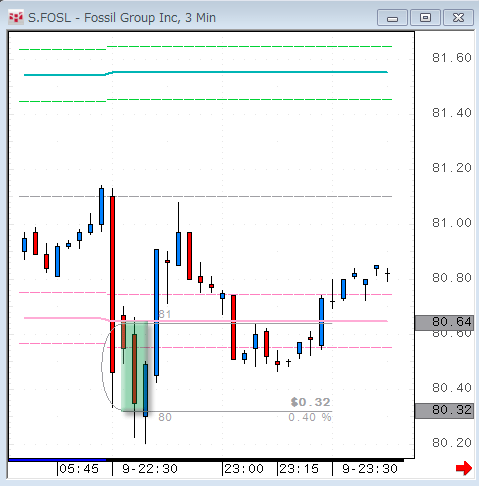The height and width of the screenshot is (486, 479).
Task: Click the blue scroll indicator bar at bottom
Action: (x=57, y=460)
